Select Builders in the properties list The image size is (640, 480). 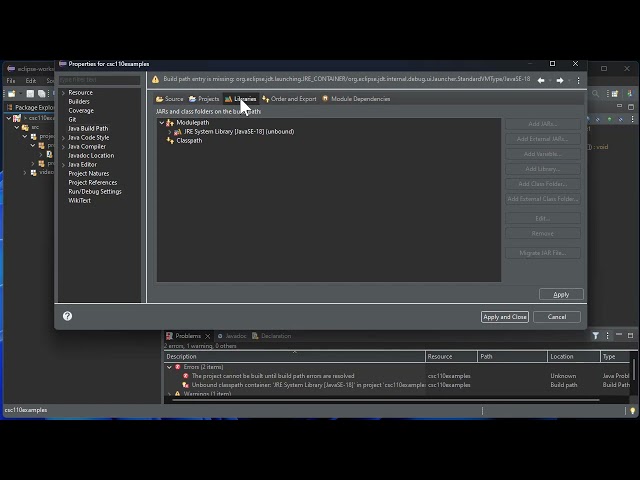click(79, 101)
